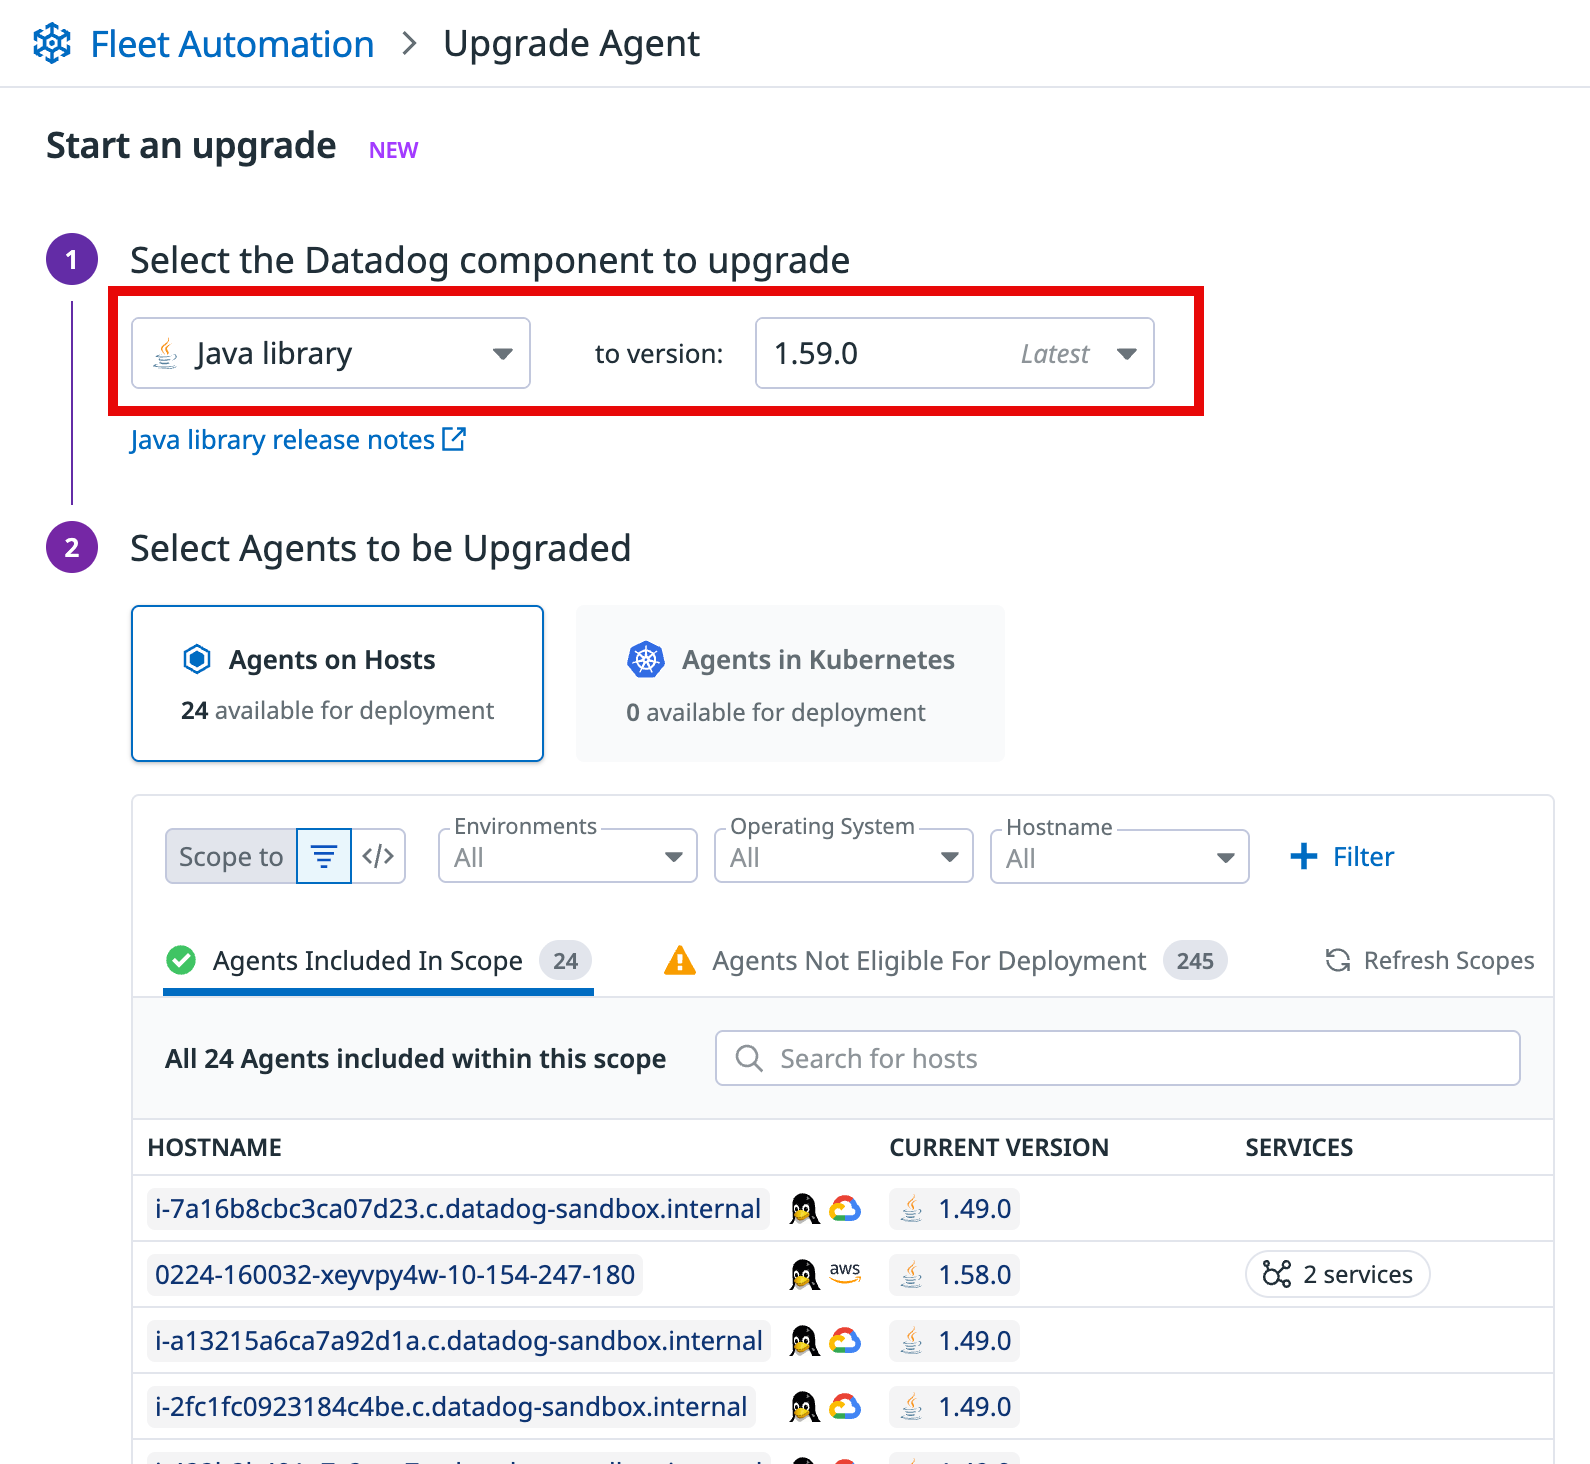Expand the Operating System filter dropdown
Viewport: 1590px width, 1464px height.
[x=843, y=857]
